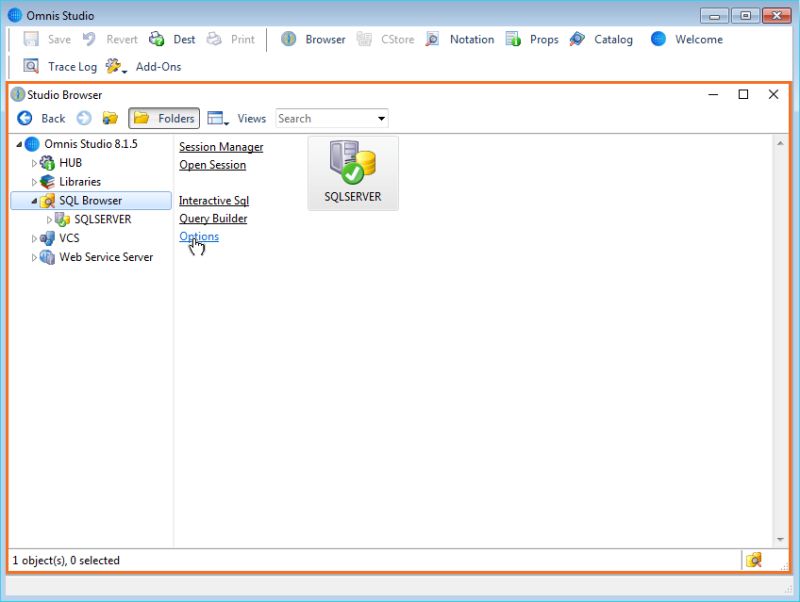The height and width of the screenshot is (602, 800).
Task: Click the Views label
Action: [252, 118]
